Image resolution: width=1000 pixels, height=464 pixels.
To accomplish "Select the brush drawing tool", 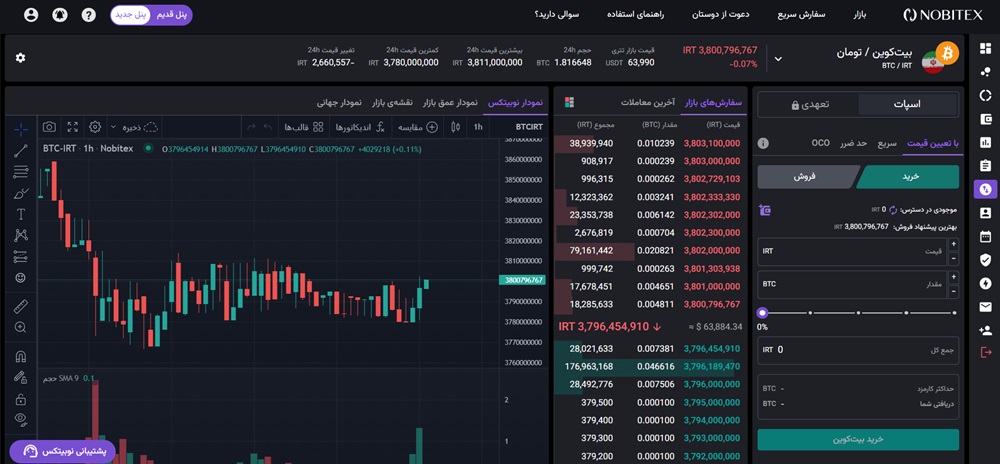I will click(x=20, y=193).
